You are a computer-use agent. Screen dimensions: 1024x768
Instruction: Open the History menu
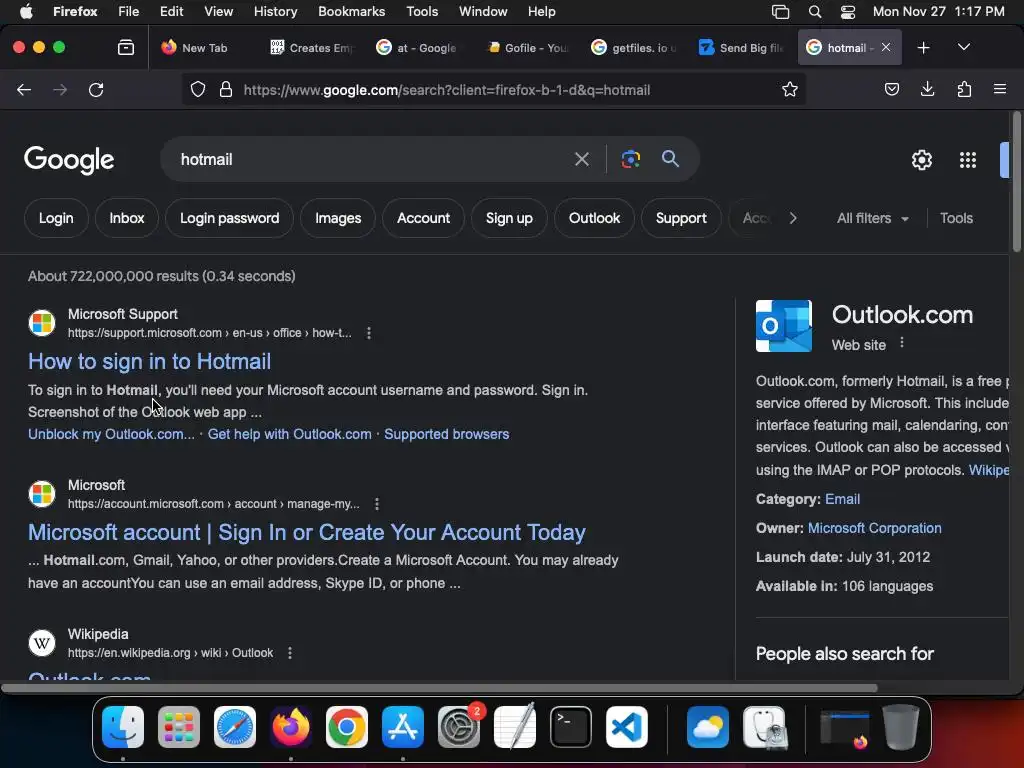tap(275, 12)
